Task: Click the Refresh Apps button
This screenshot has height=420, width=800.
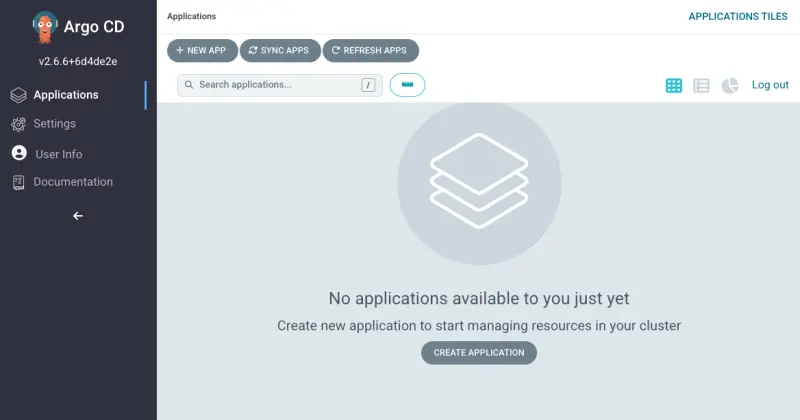Action: tap(370, 50)
